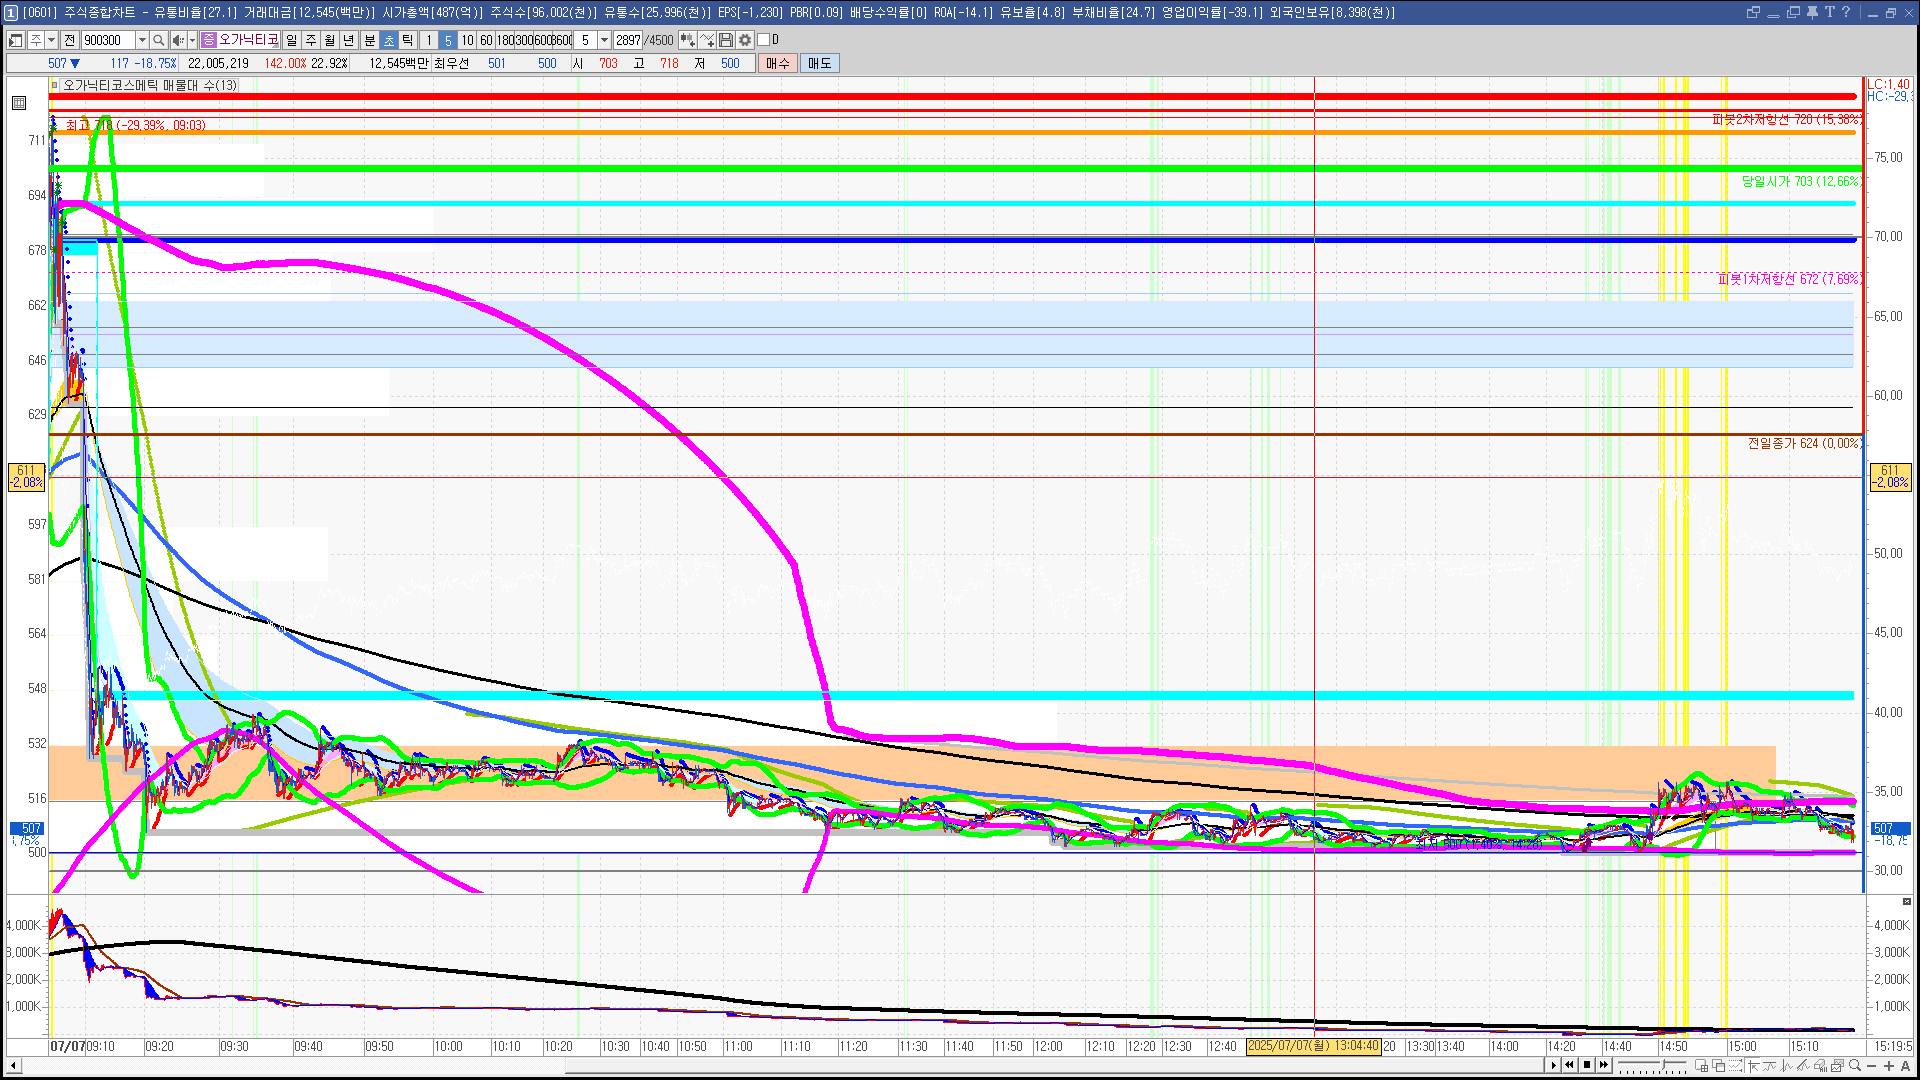Click the 매수 (buy) button
This screenshot has width=1920, height=1080.
coord(778,63)
